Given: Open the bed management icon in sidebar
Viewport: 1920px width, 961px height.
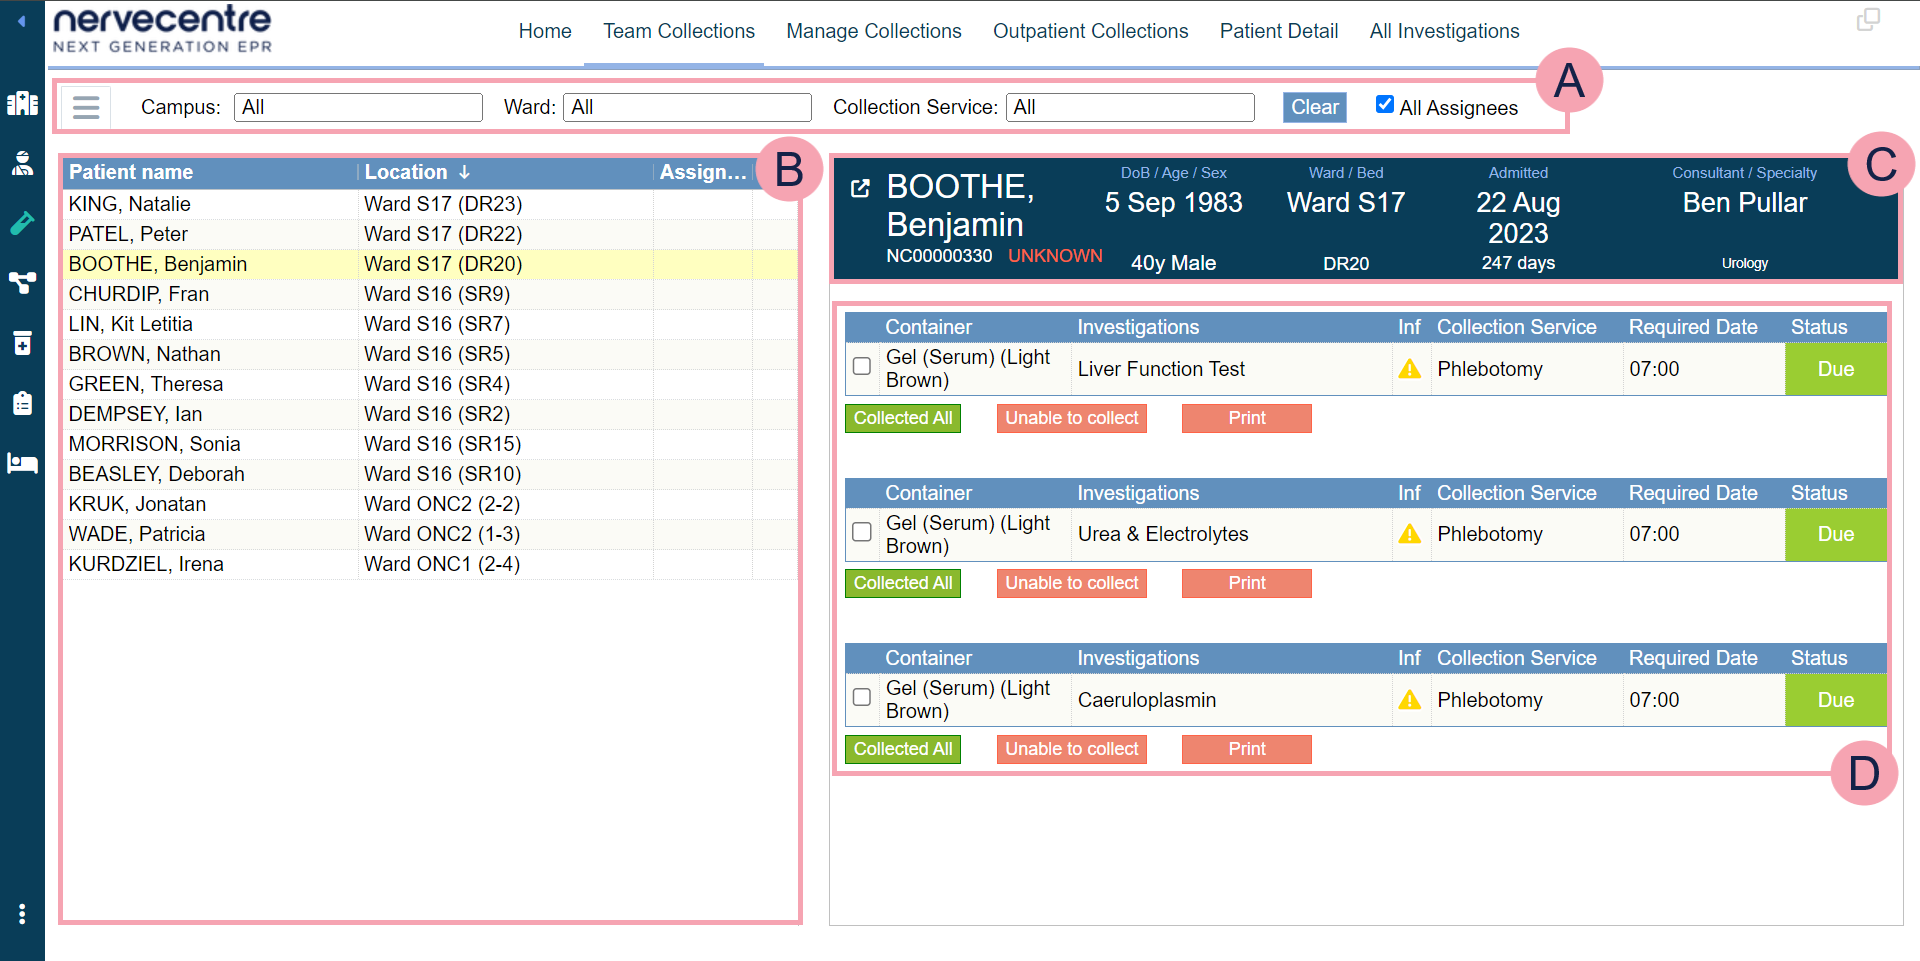Looking at the screenshot, I should (x=22, y=463).
